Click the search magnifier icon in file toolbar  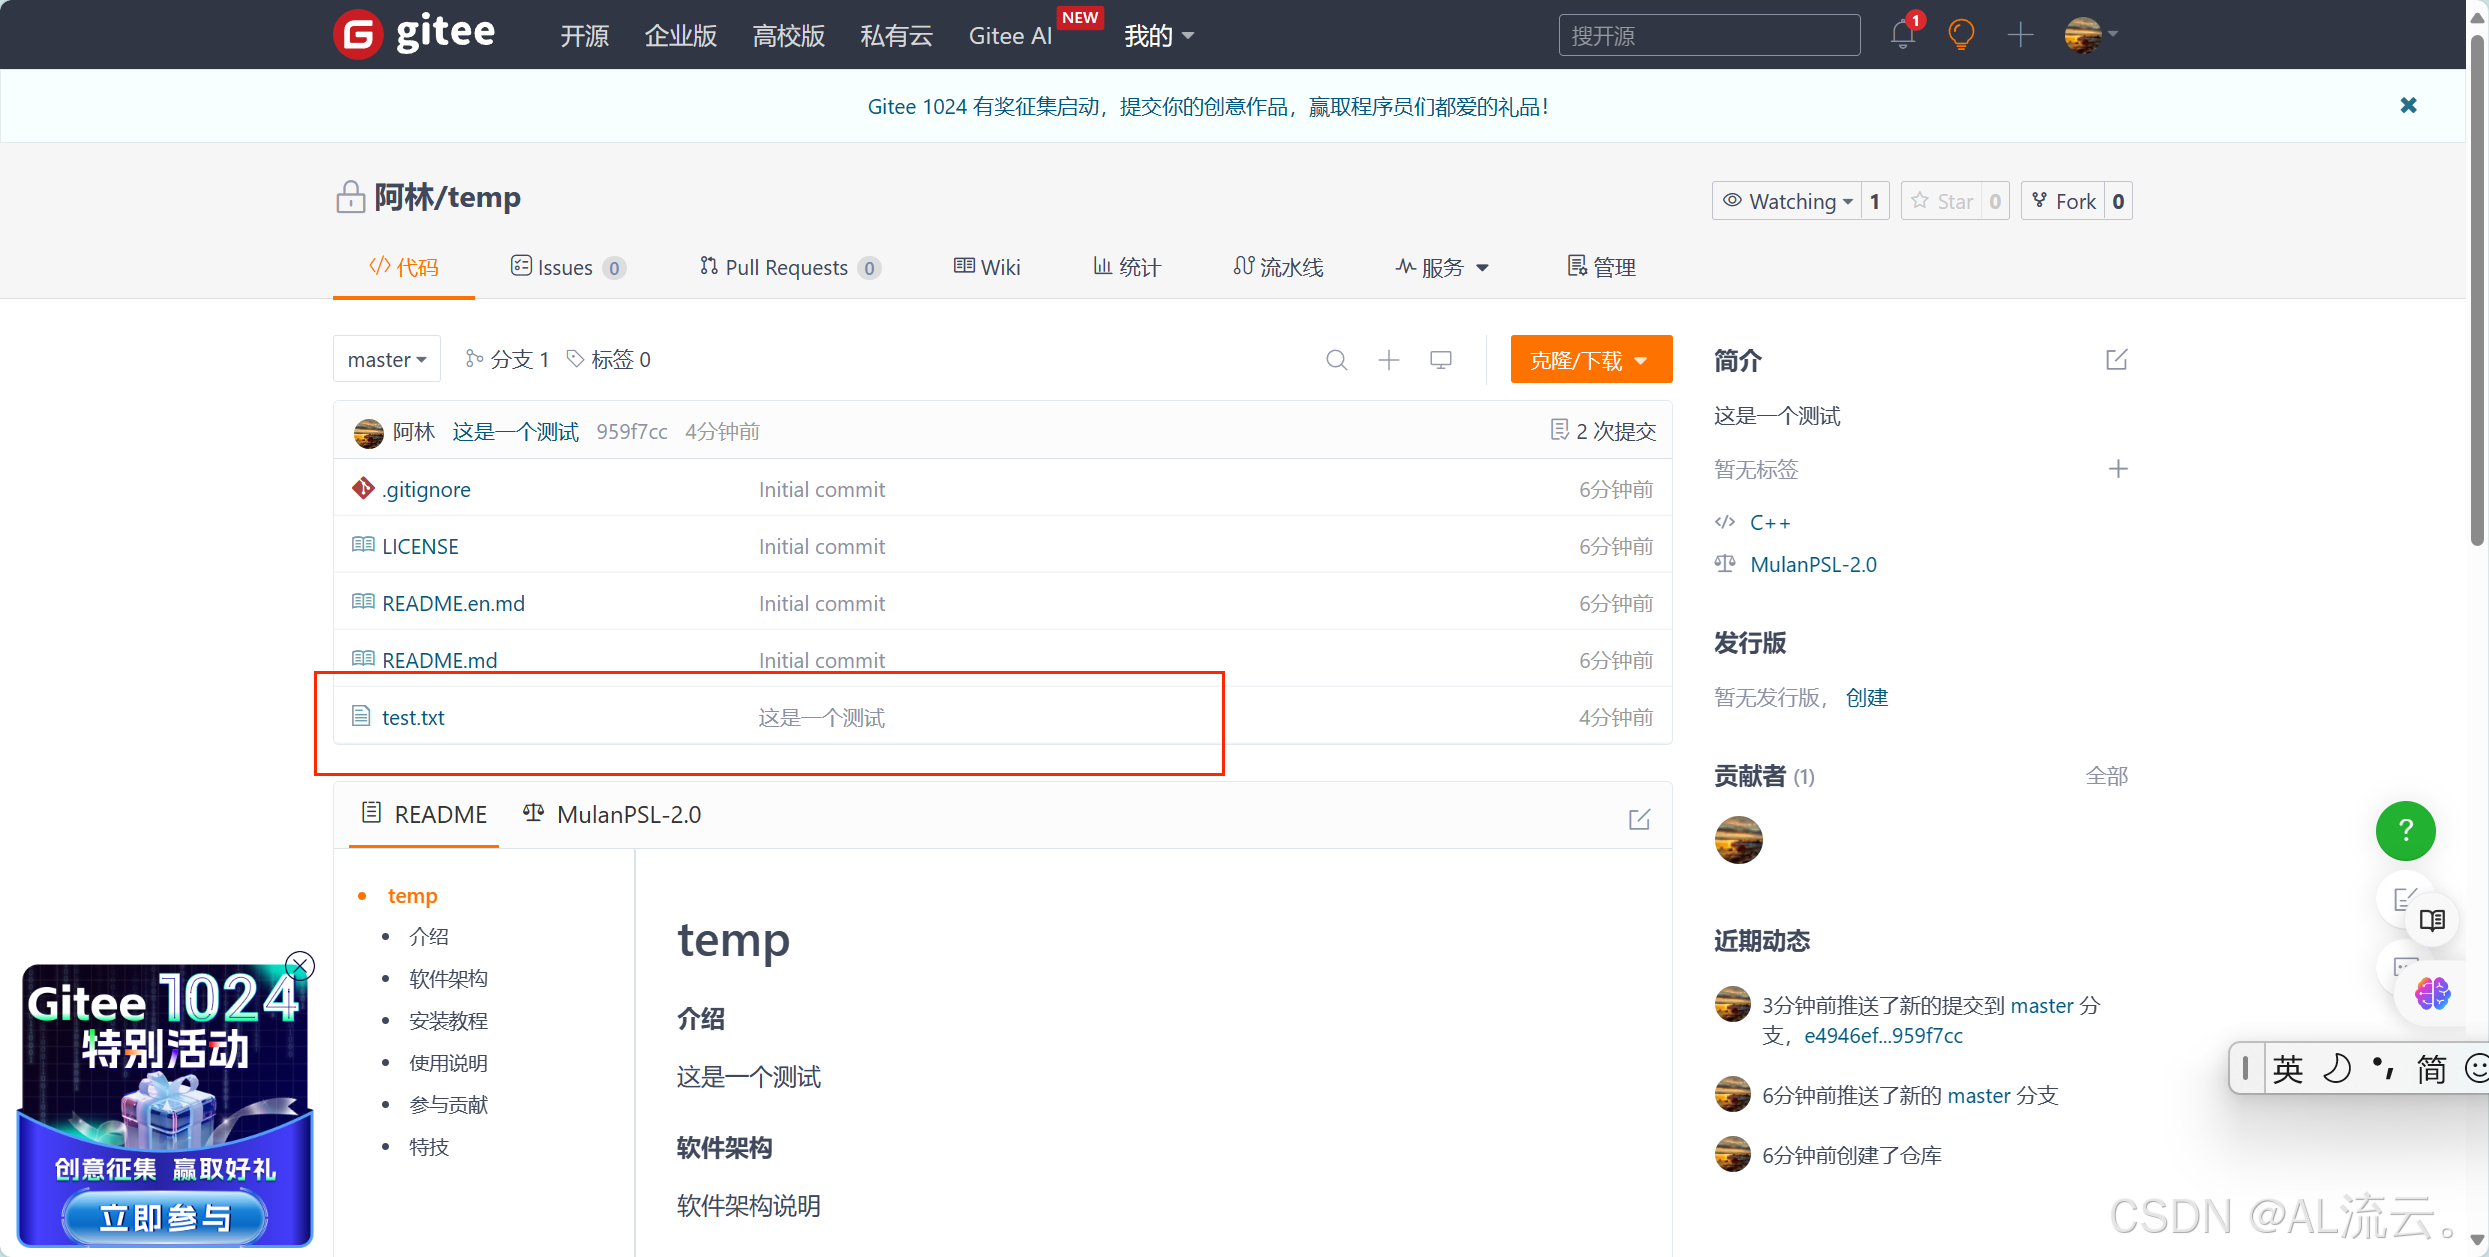[1336, 360]
